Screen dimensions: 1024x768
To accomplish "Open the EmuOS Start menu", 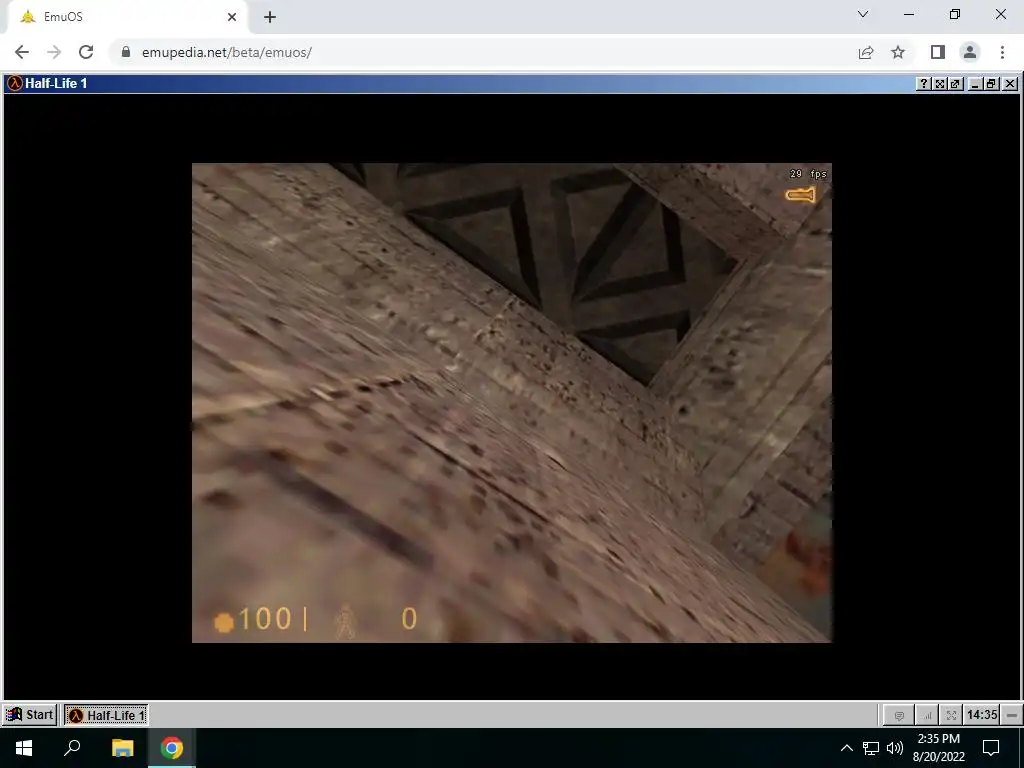I will tap(29, 715).
